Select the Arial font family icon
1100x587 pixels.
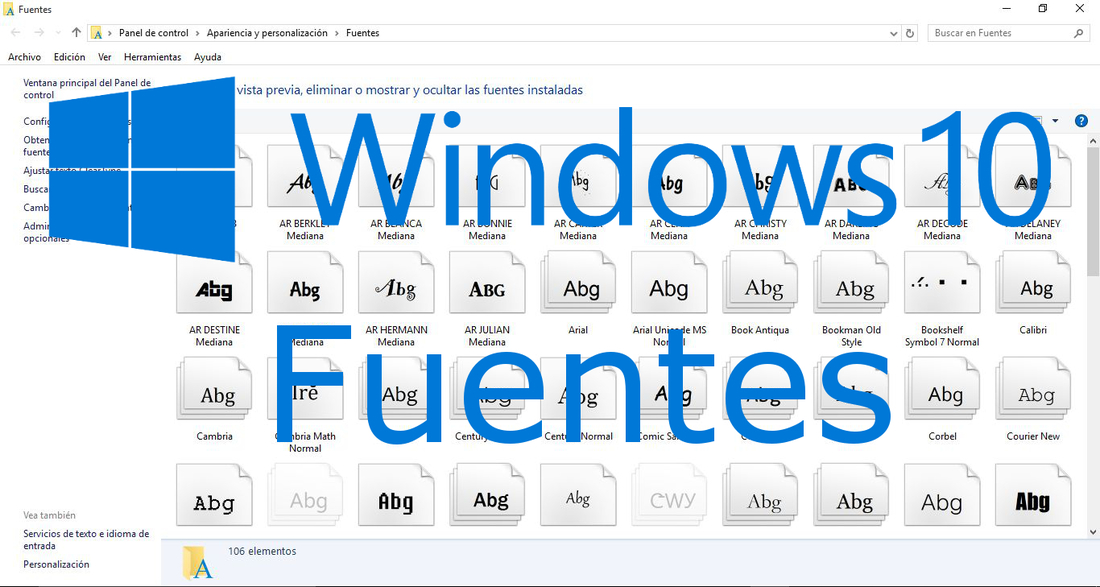pos(578,283)
